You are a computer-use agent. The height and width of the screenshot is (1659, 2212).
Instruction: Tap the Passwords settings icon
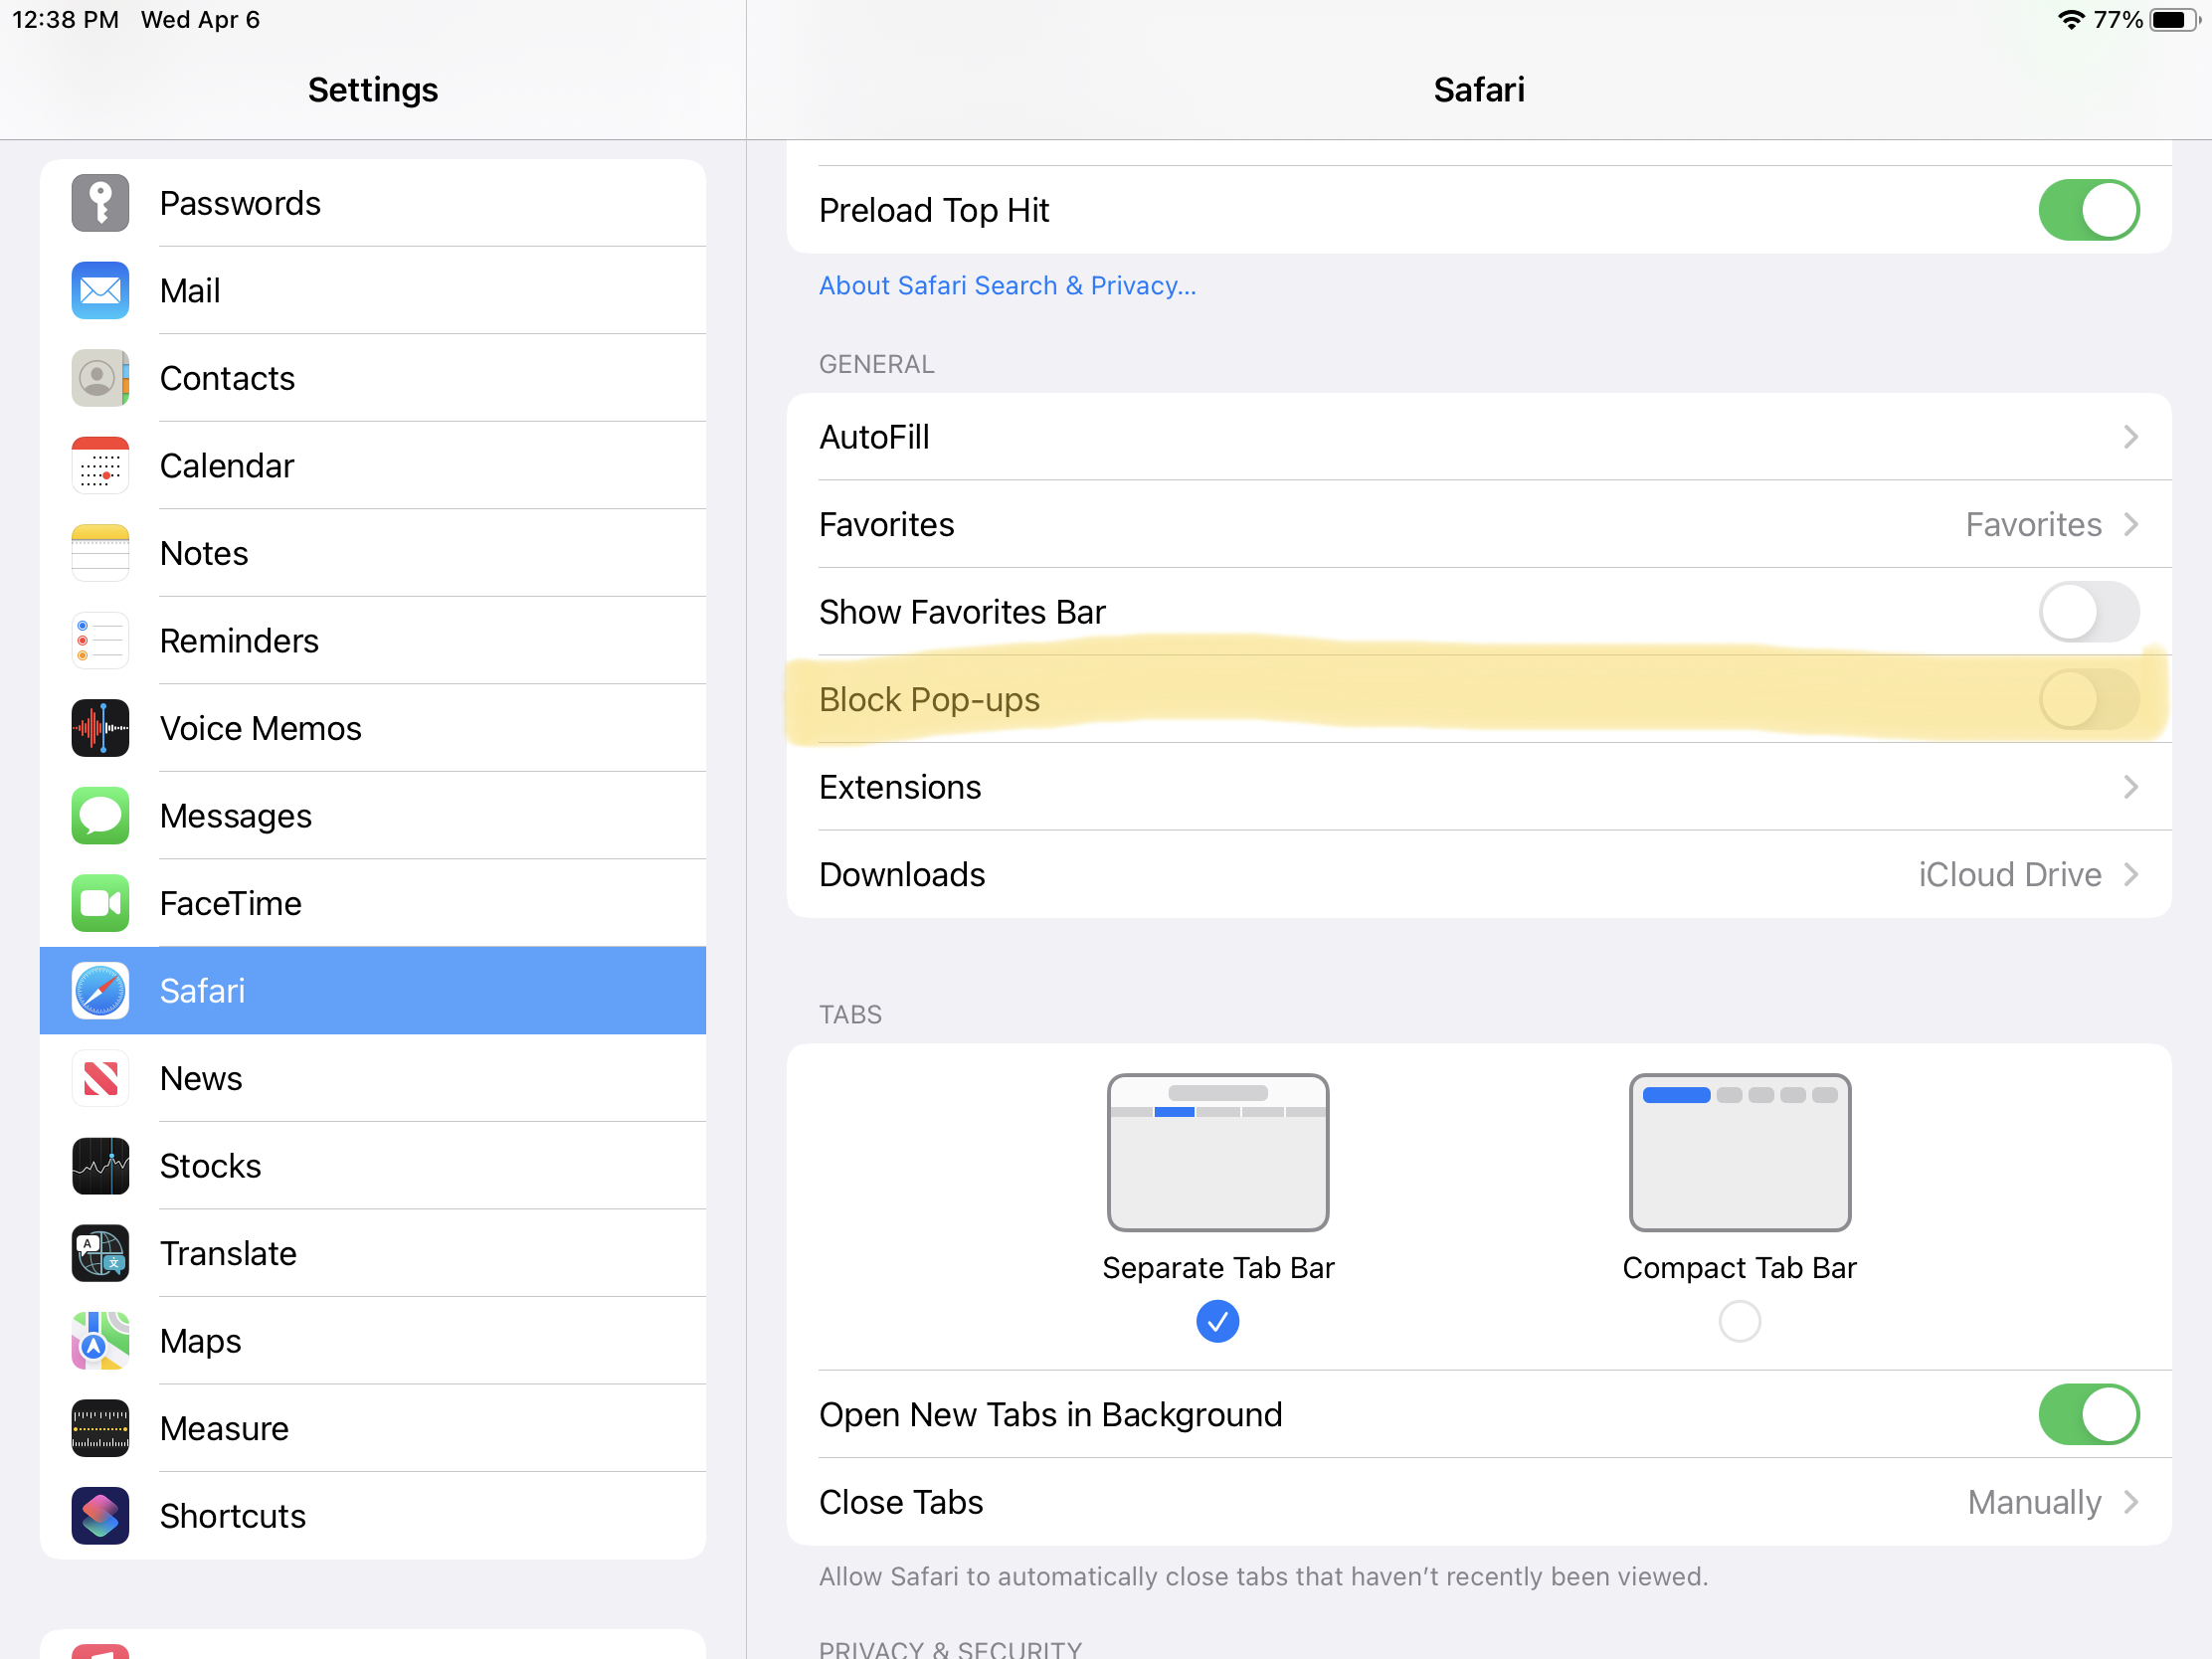[x=99, y=202]
